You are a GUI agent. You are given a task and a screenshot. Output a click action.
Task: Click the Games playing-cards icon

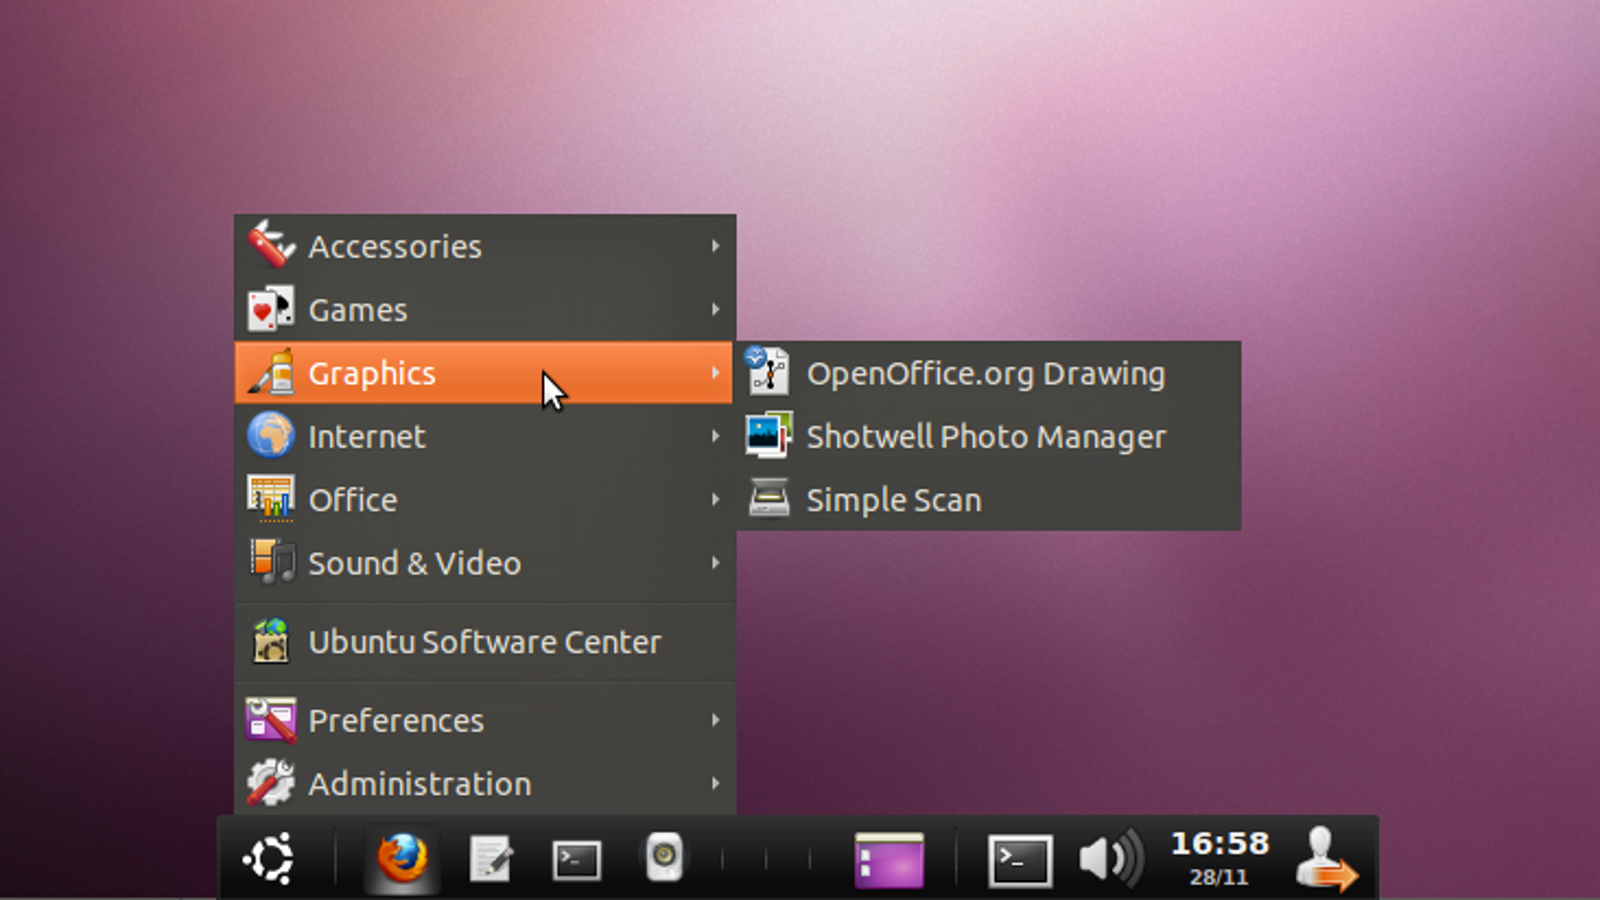[271, 309]
